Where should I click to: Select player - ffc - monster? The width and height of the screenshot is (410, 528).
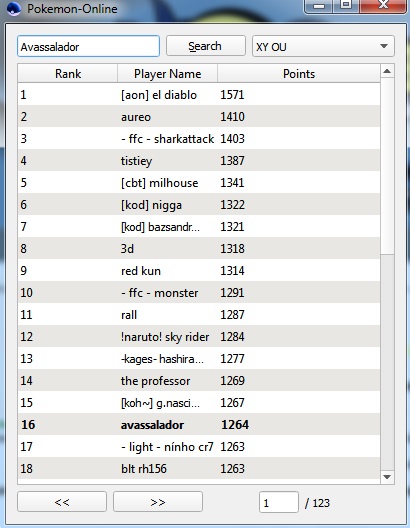tap(159, 293)
